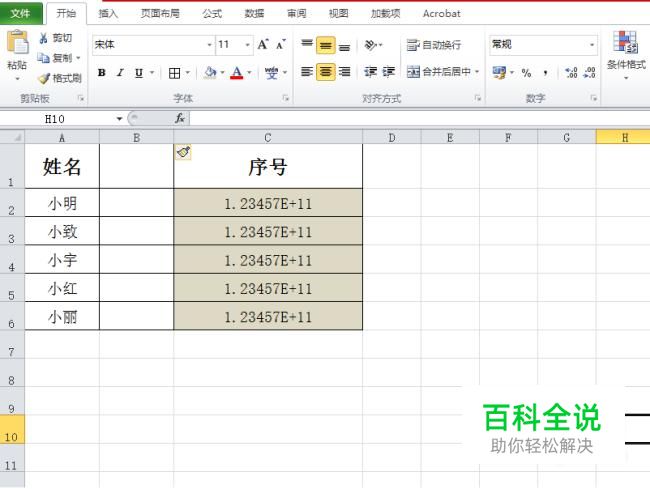Toggle underline formatting
The height and width of the screenshot is (489, 650).
point(139,73)
